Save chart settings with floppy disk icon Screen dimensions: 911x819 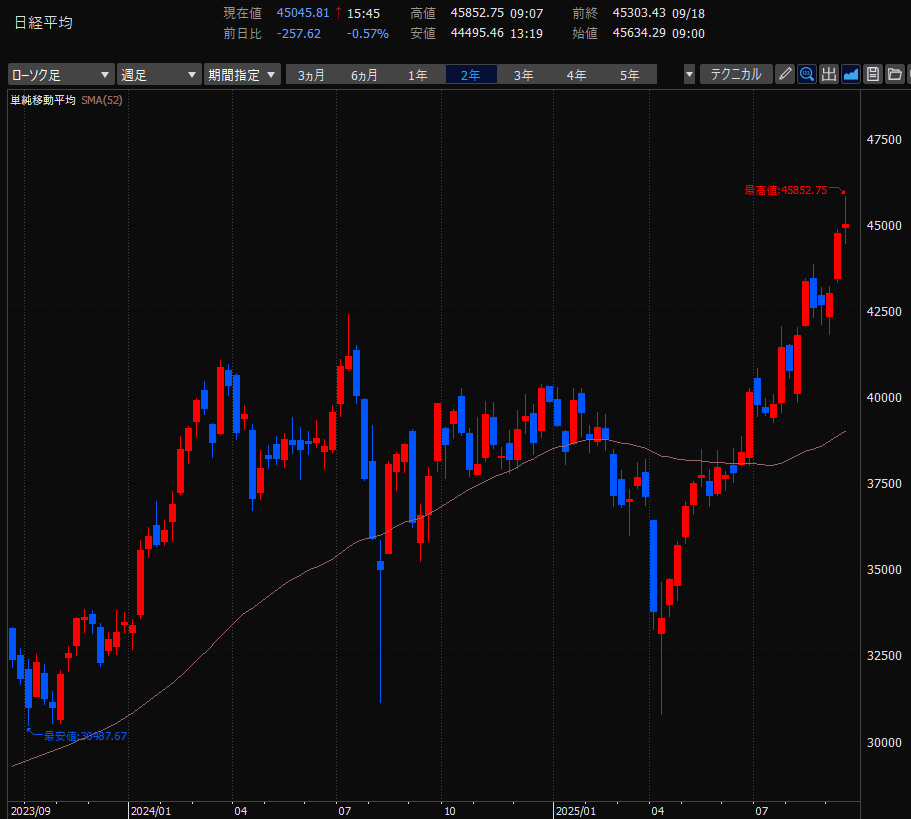[x=873, y=74]
